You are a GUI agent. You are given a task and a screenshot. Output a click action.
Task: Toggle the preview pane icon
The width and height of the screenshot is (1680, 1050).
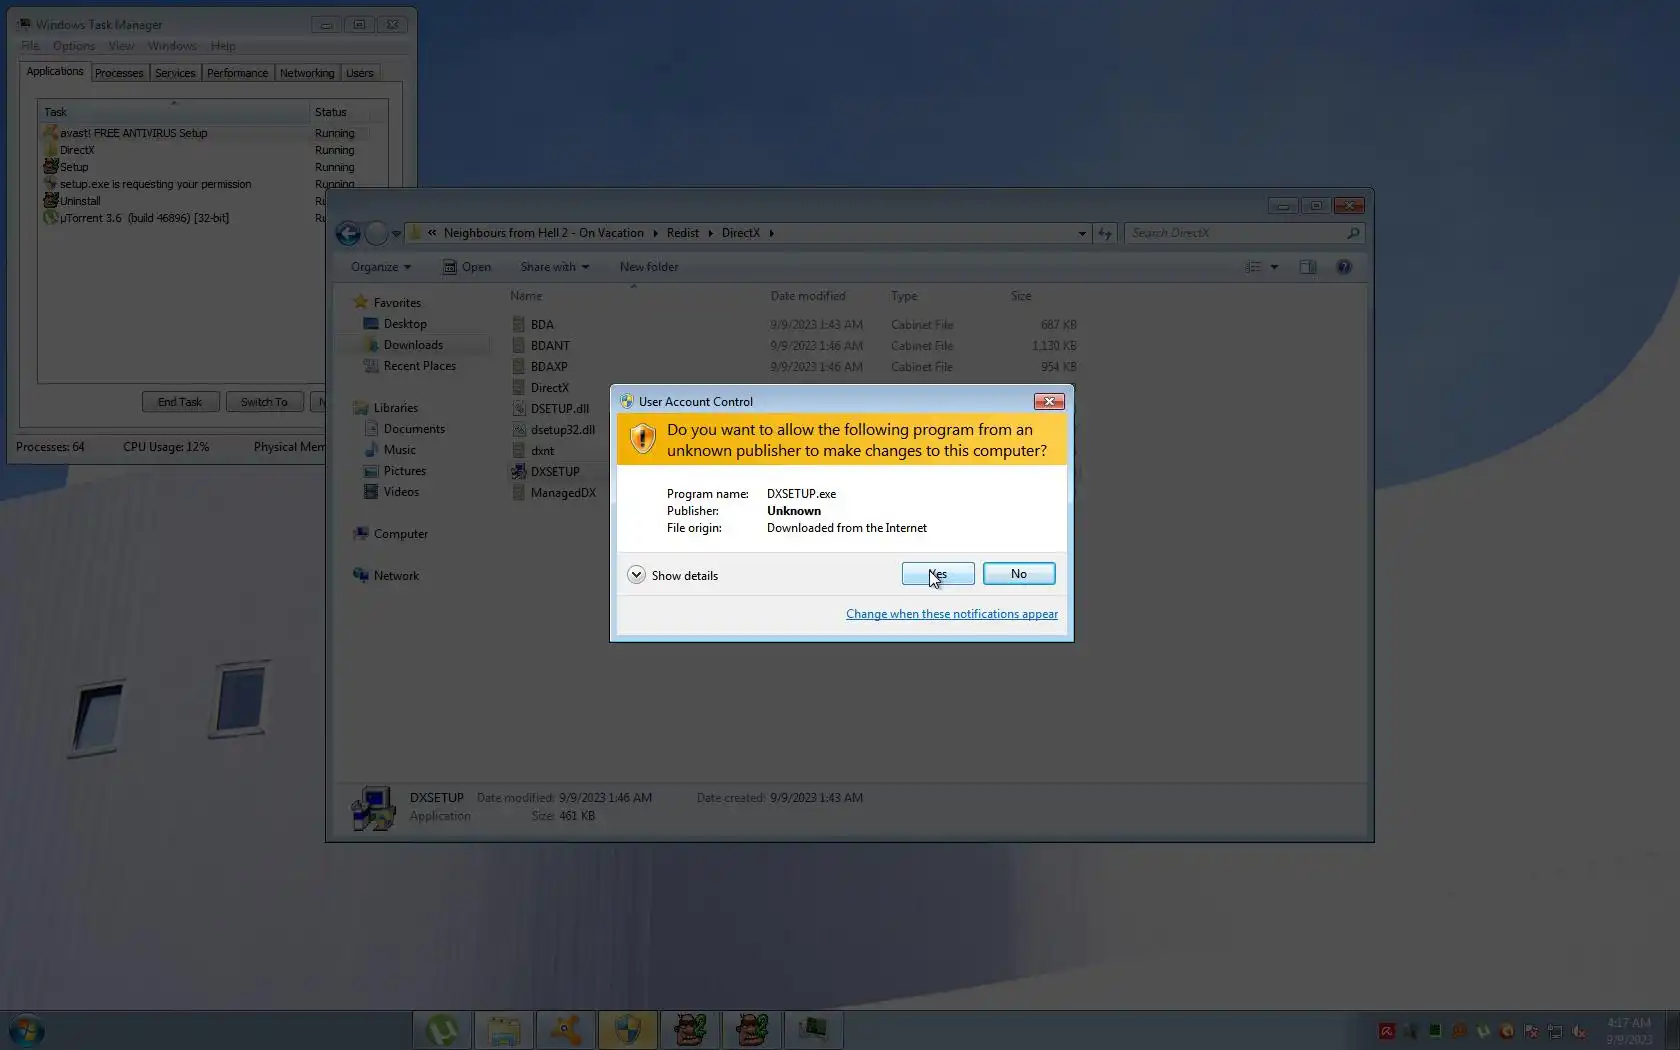[1308, 267]
